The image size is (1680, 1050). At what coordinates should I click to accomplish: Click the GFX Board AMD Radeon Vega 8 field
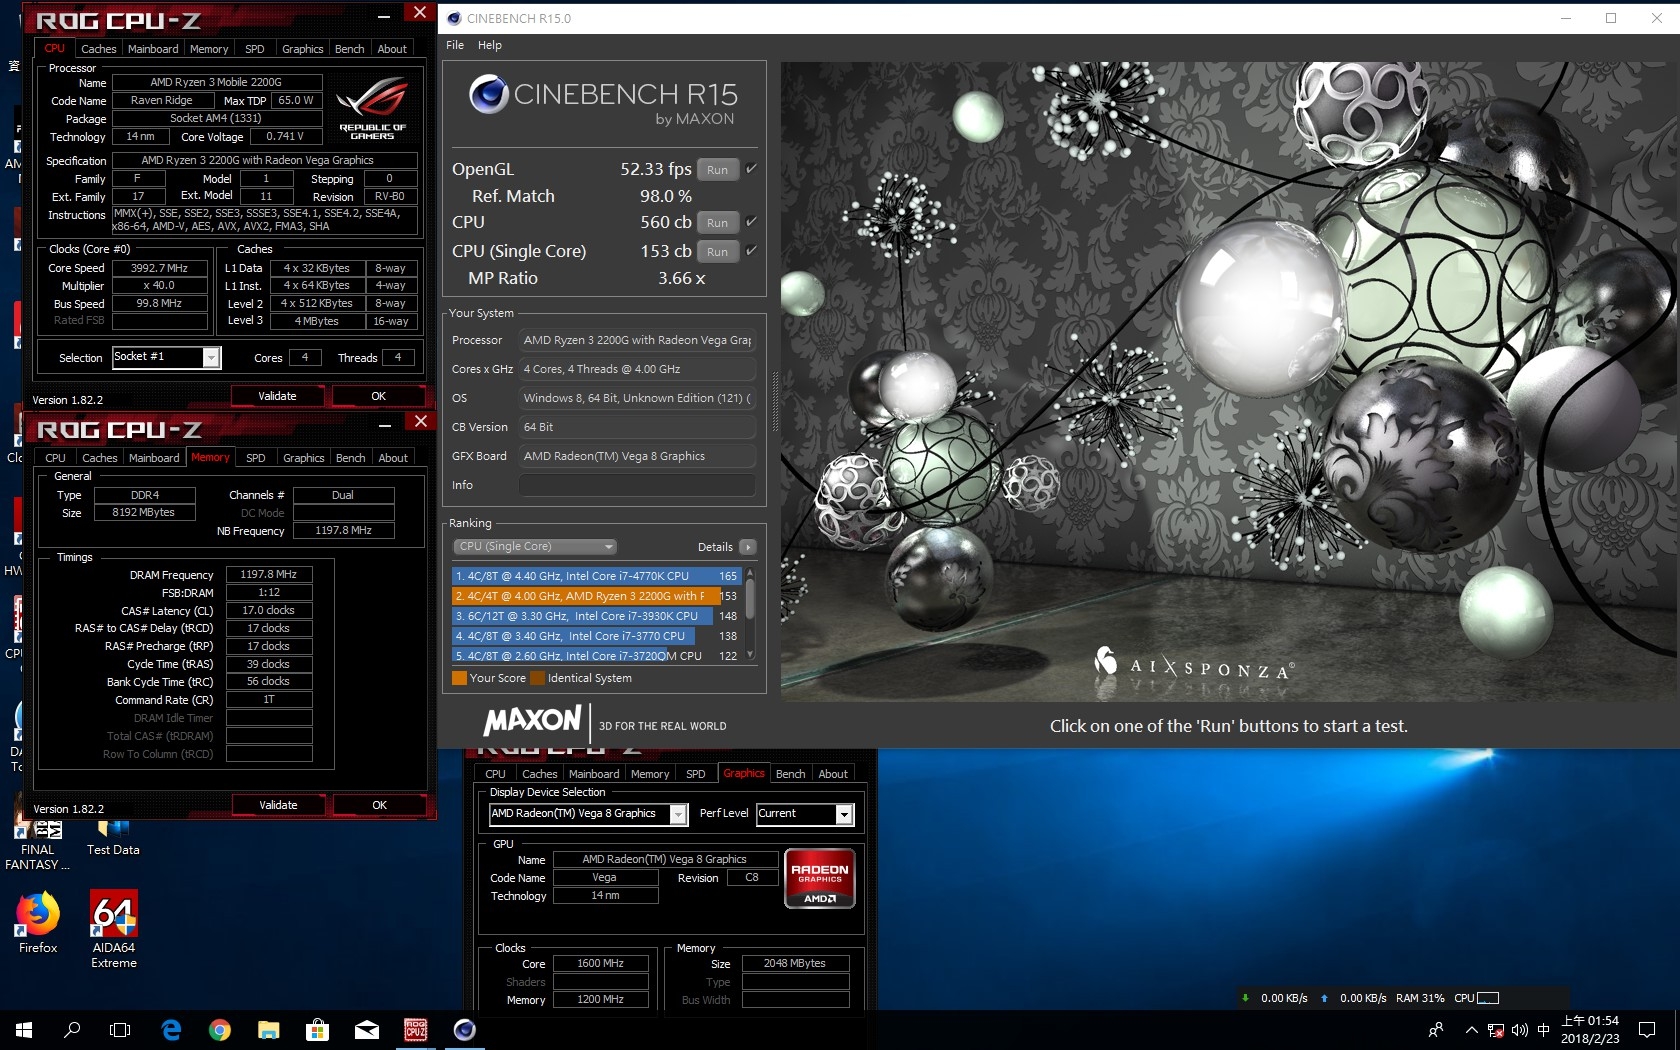[637, 456]
